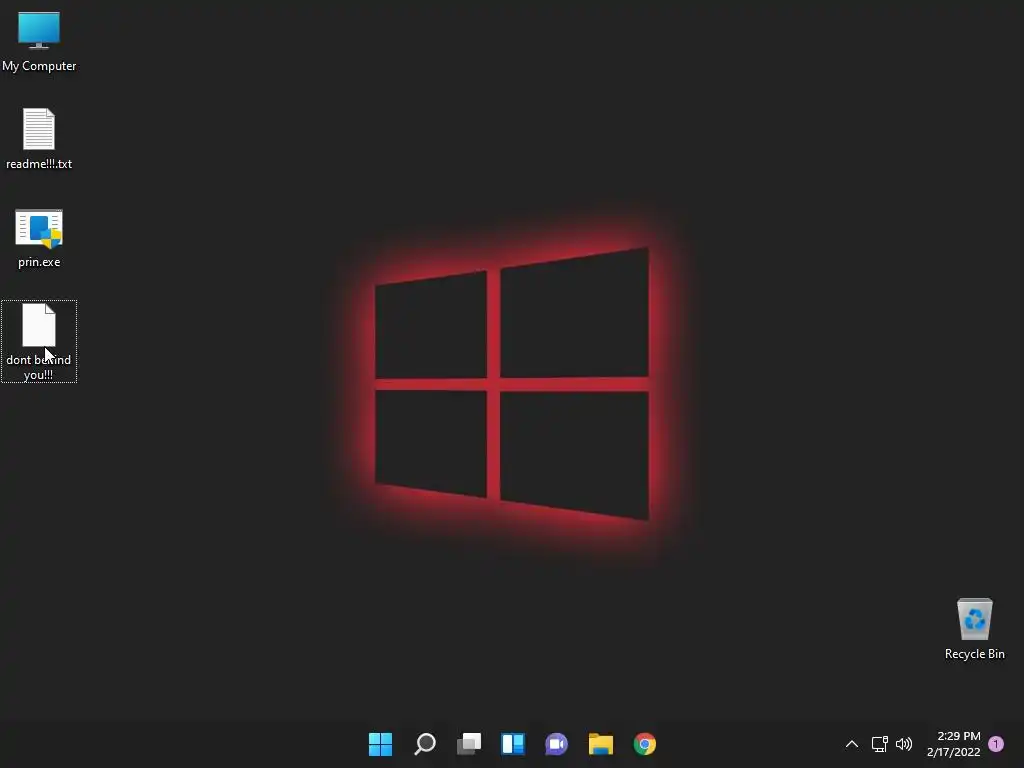
Task: Open the clock showing 2:29 PM
Action: [954, 744]
